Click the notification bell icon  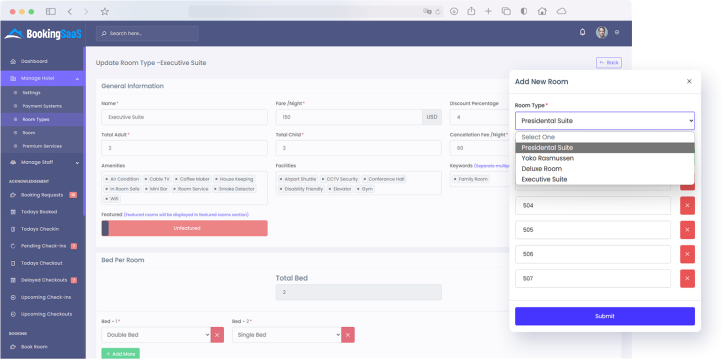tap(582, 32)
